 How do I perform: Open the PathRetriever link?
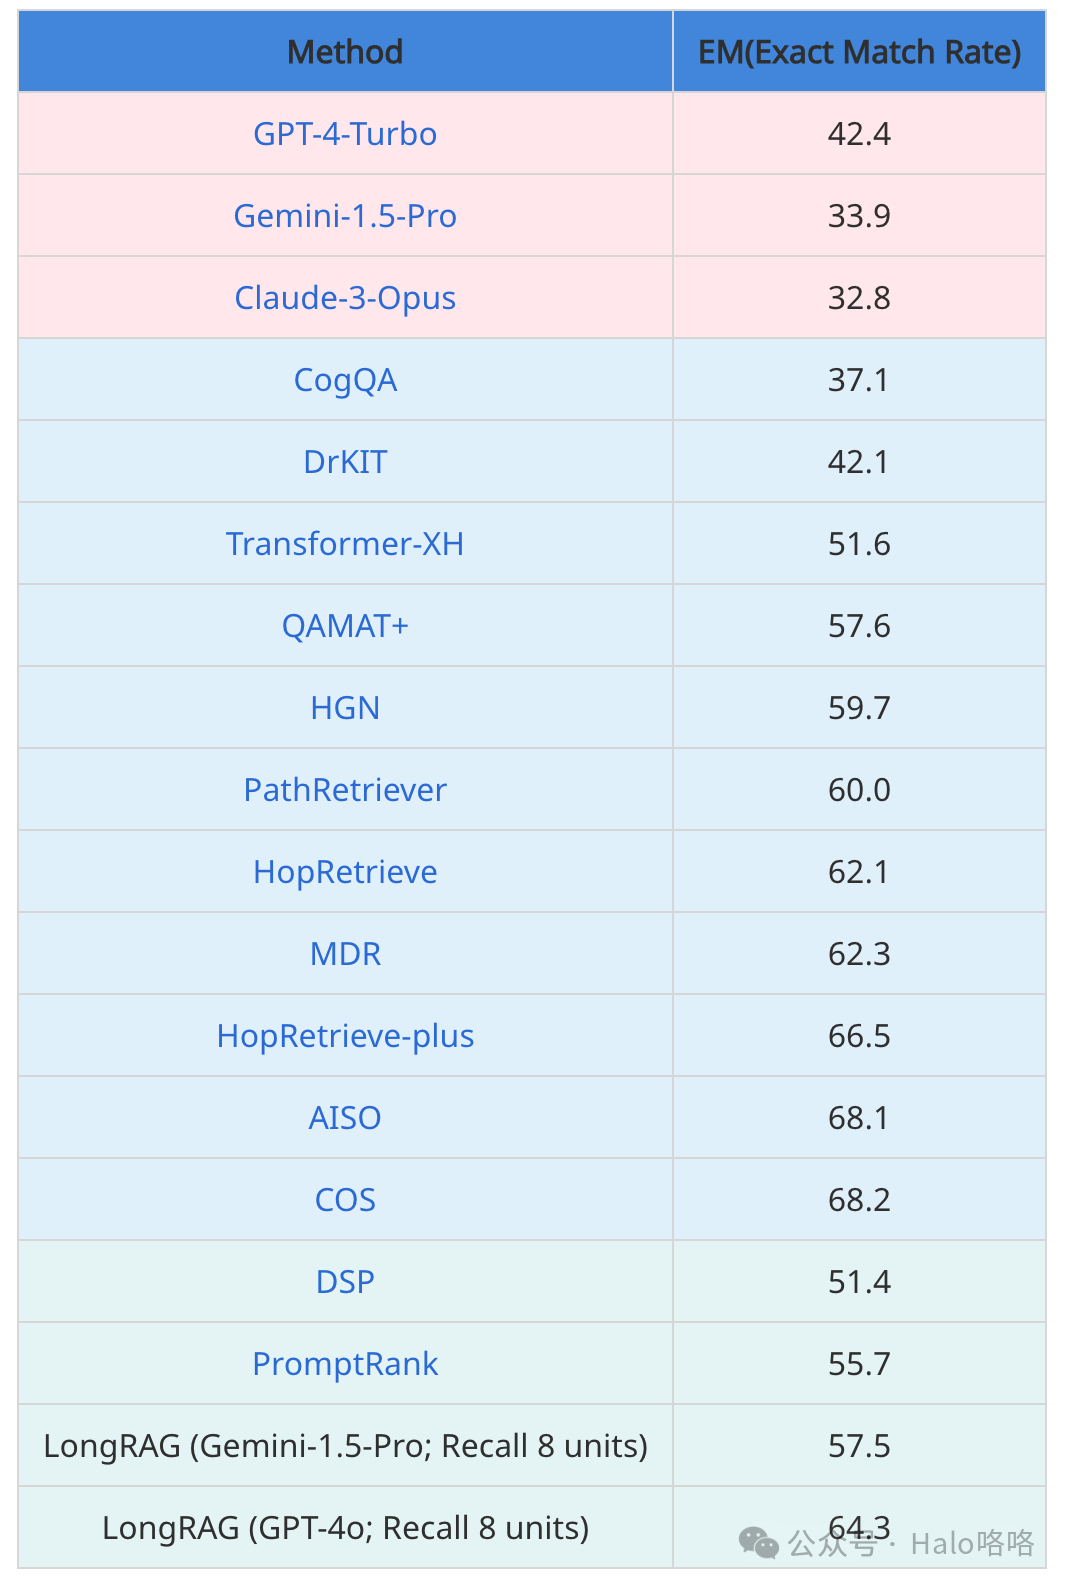point(345,790)
